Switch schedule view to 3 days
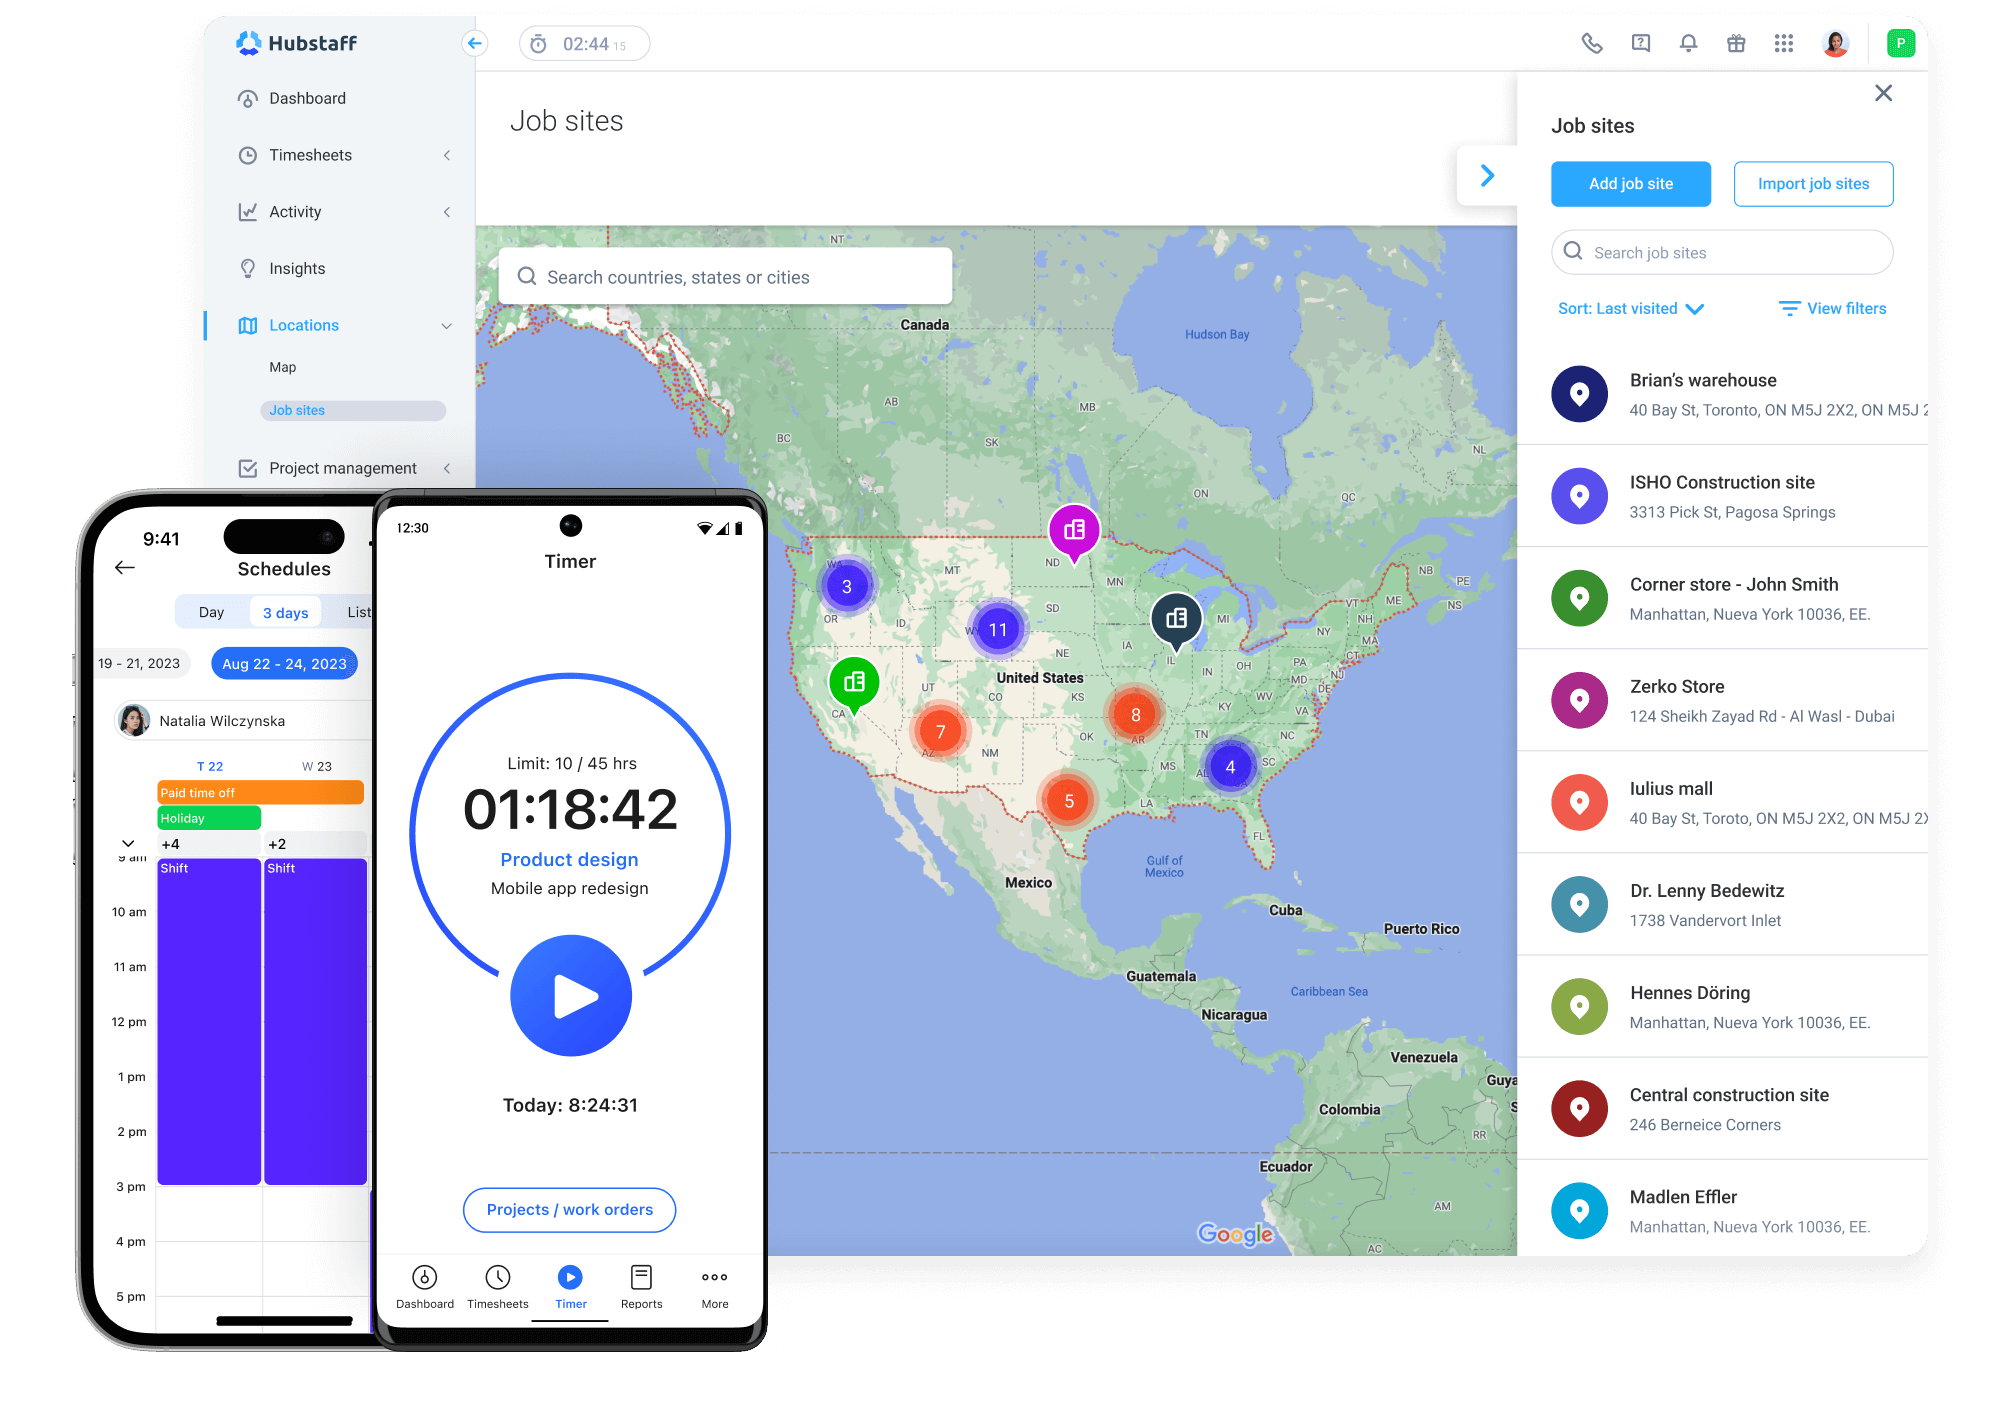 (285, 612)
